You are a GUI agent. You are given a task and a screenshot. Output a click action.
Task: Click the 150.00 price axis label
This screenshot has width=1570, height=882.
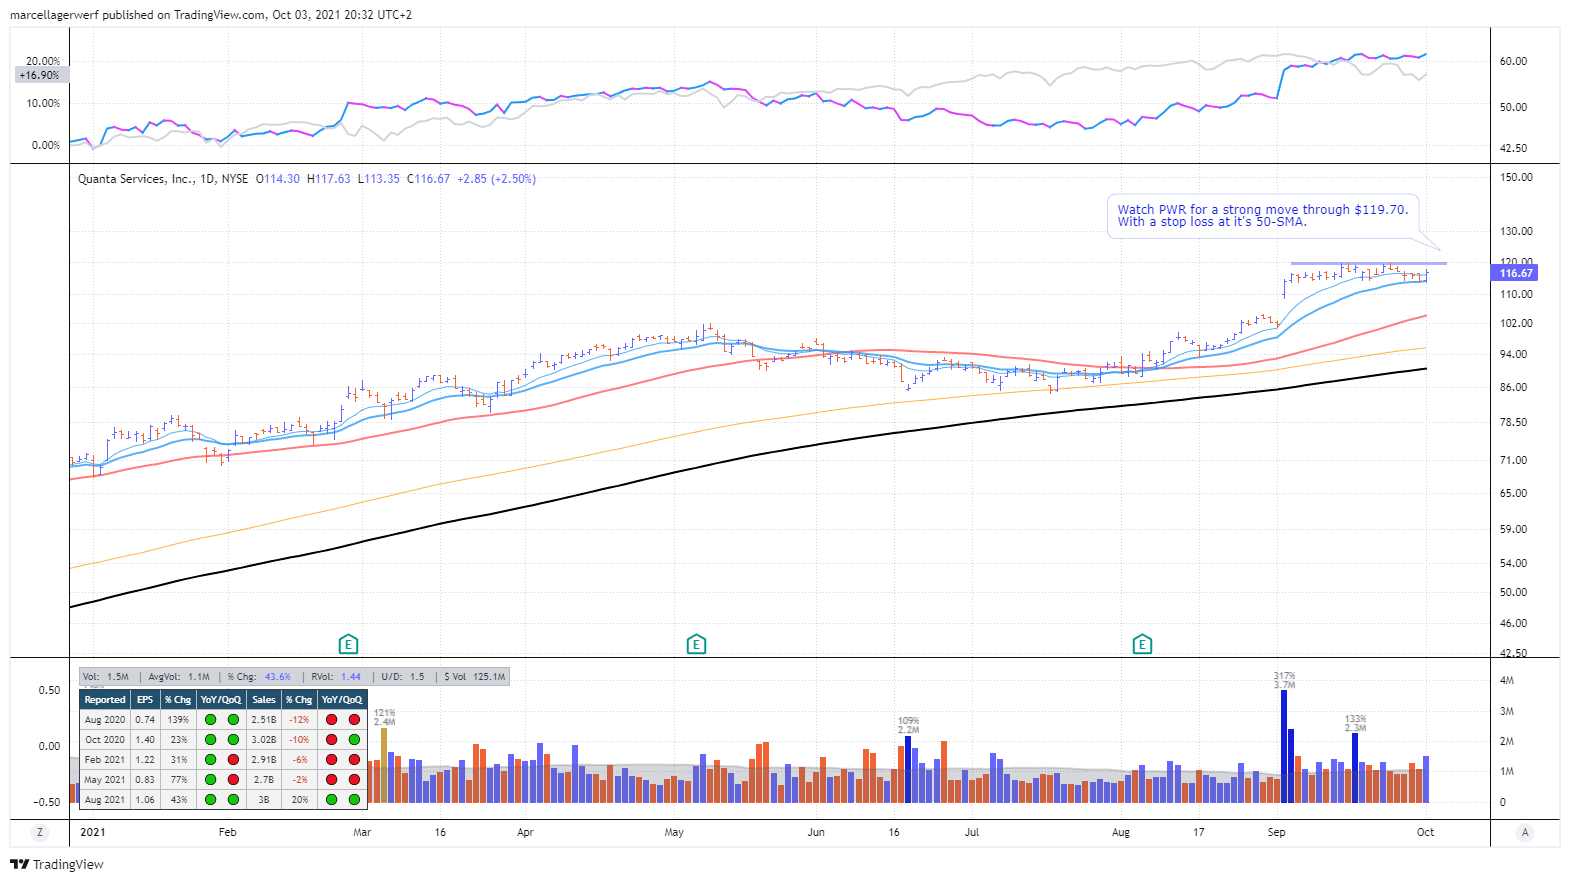point(1517,177)
